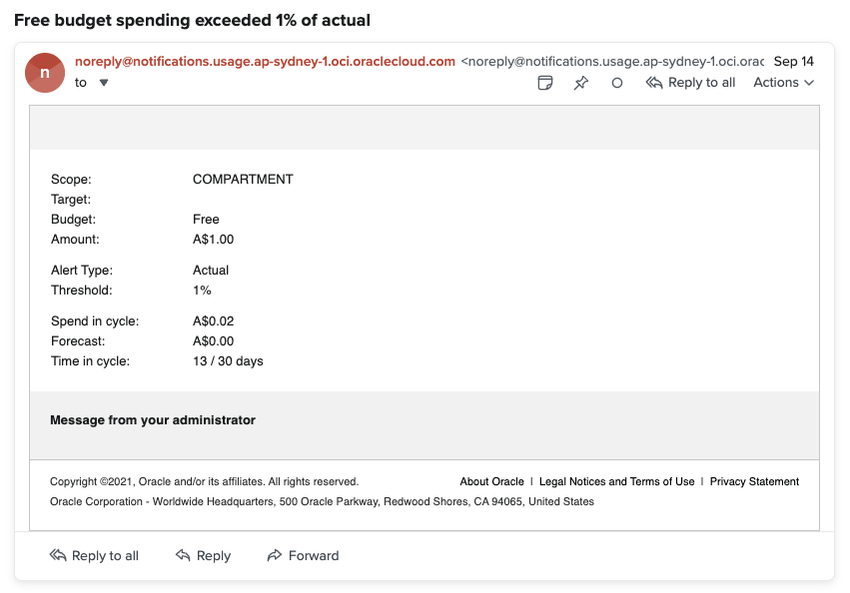Click the Actions chevron arrow
The width and height of the screenshot is (850, 593).
pos(809,83)
